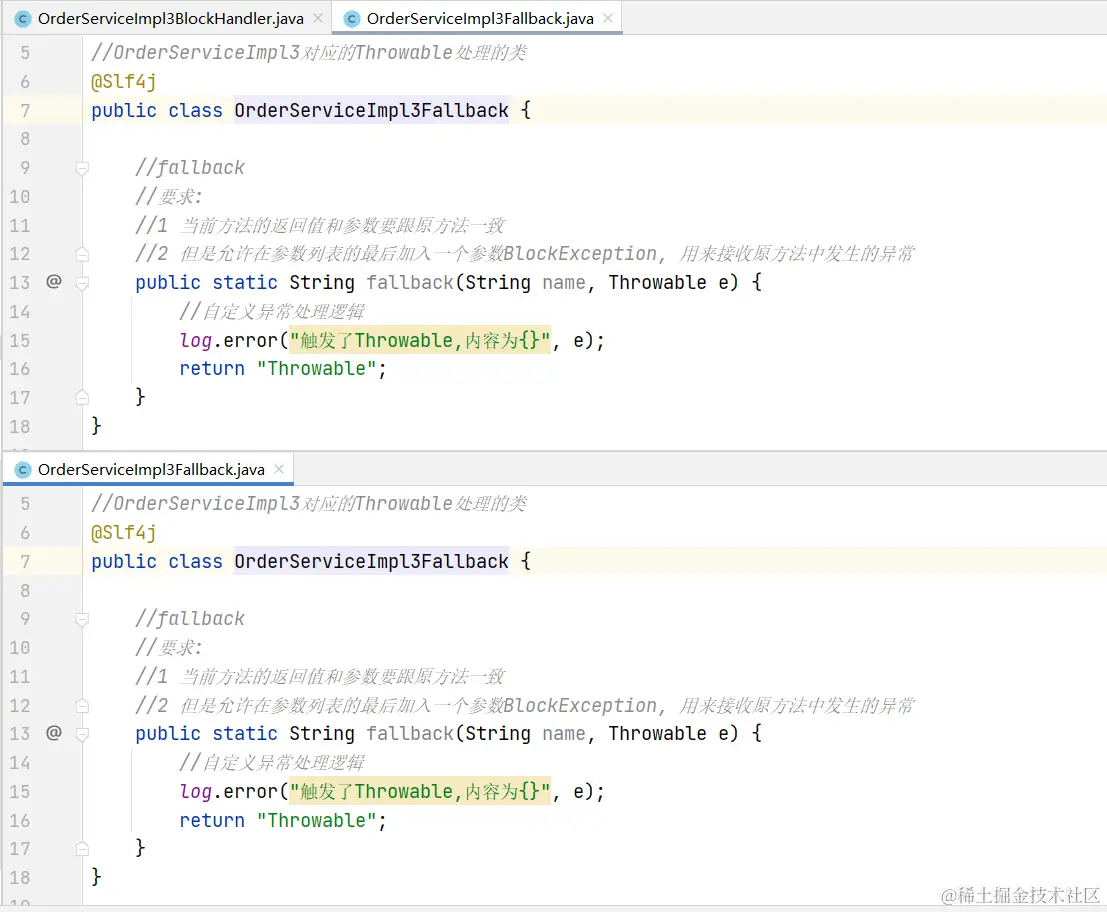1107x912 pixels.
Task: Click the //OrderServiceImpl3 comment on line 5, upper editor
Action: coord(309,52)
